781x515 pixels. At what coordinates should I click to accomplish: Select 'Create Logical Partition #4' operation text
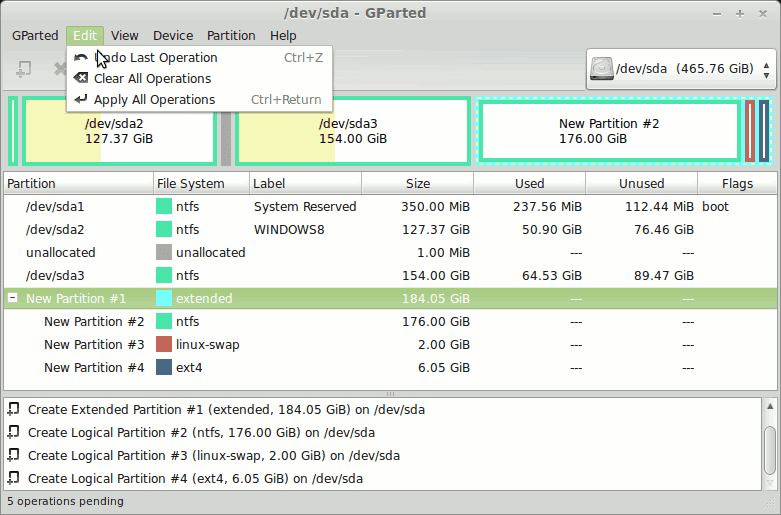point(195,478)
